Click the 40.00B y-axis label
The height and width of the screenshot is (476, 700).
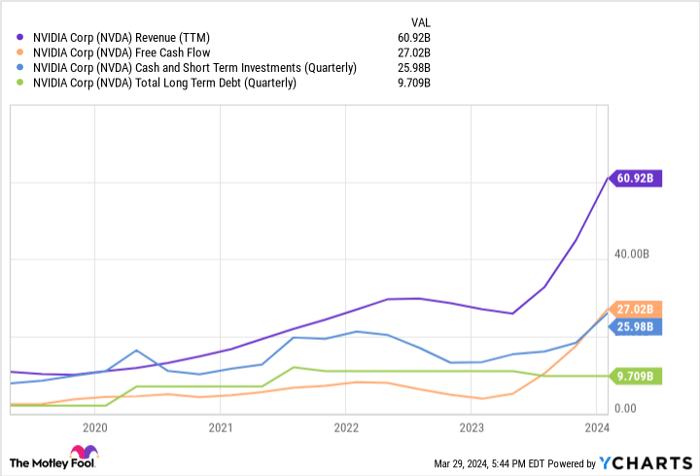pos(632,254)
